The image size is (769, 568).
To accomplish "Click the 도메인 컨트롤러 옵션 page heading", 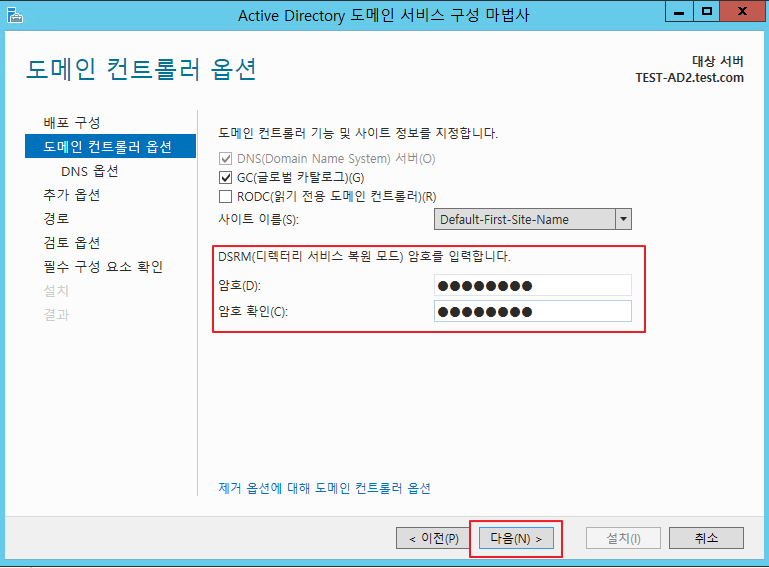I will coord(141,69).
